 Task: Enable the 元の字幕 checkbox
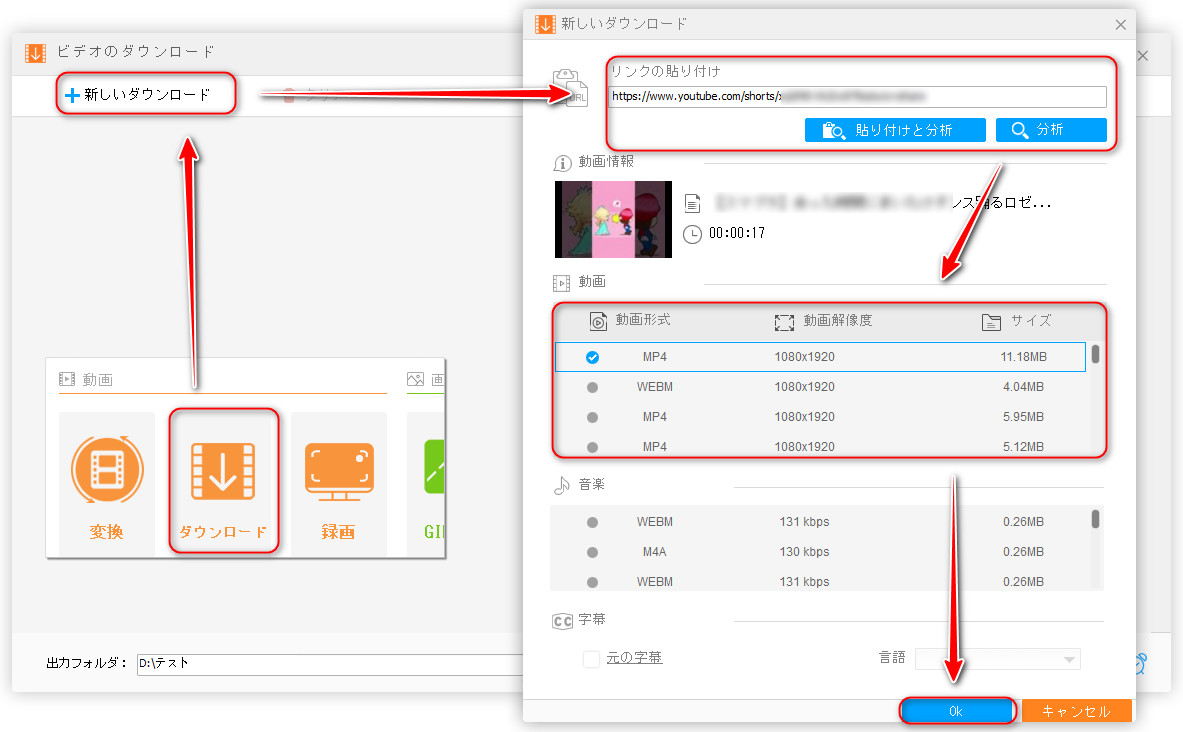click(x=592, y=658)
